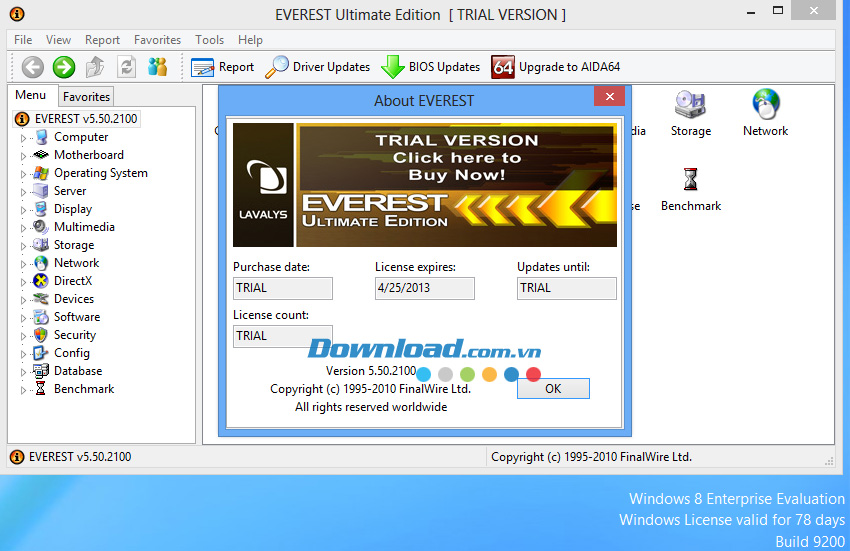Select the Devices tree icon
Screen dimensions: 850x551
[41, 299]
